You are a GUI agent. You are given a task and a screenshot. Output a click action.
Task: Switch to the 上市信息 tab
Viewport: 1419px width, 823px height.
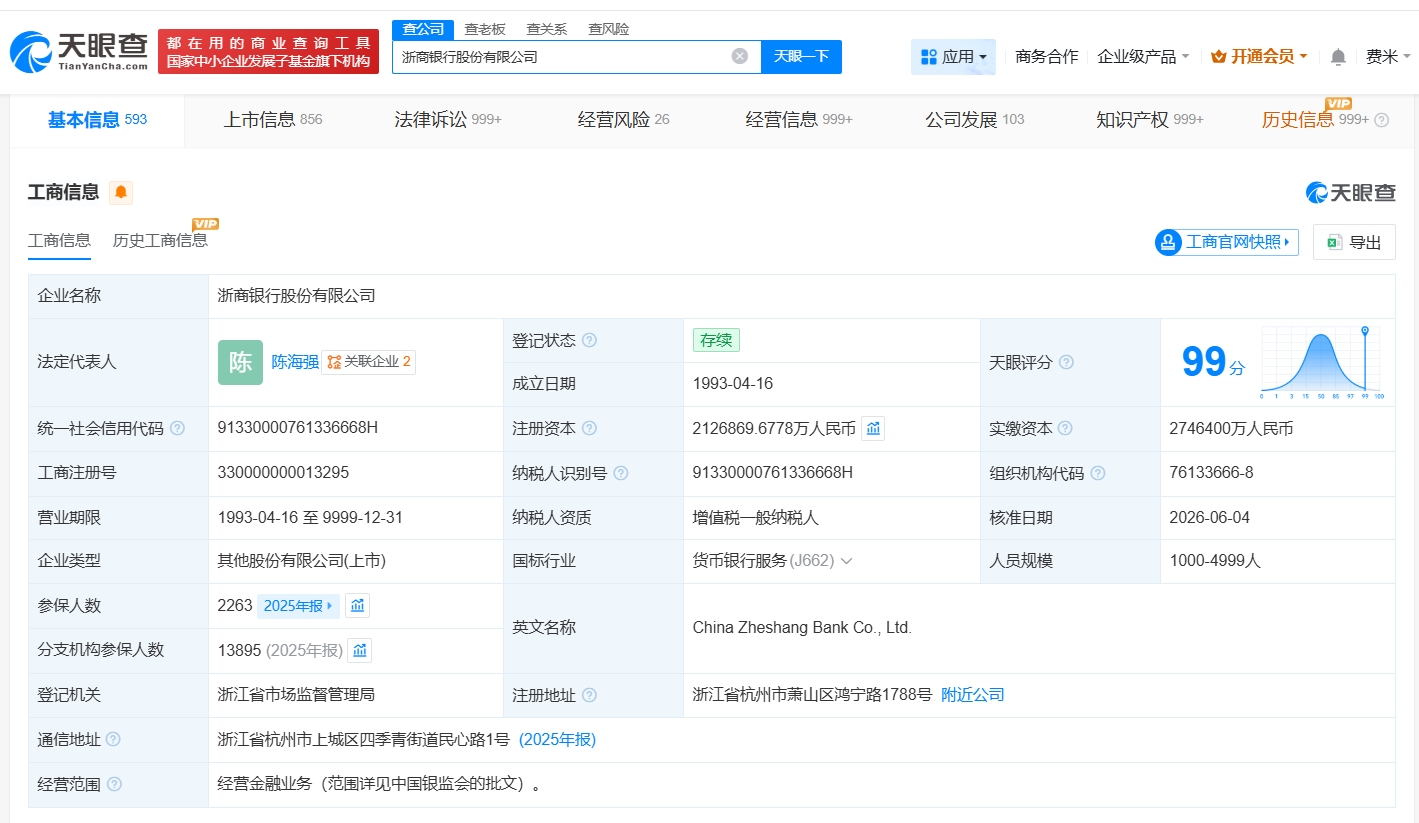(x=272, y=120)
